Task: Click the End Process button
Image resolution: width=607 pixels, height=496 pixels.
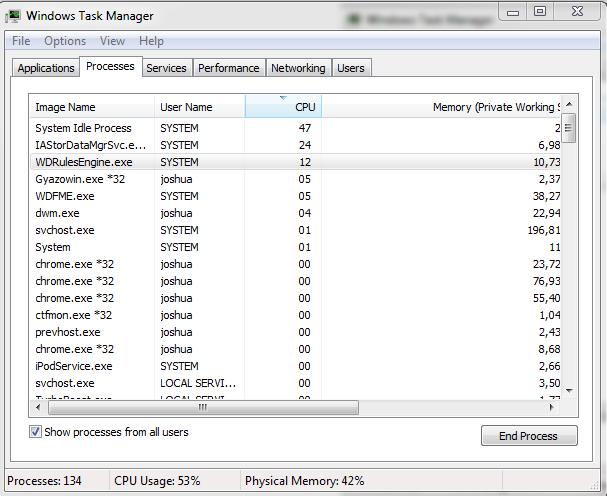Action: (529, 436)
